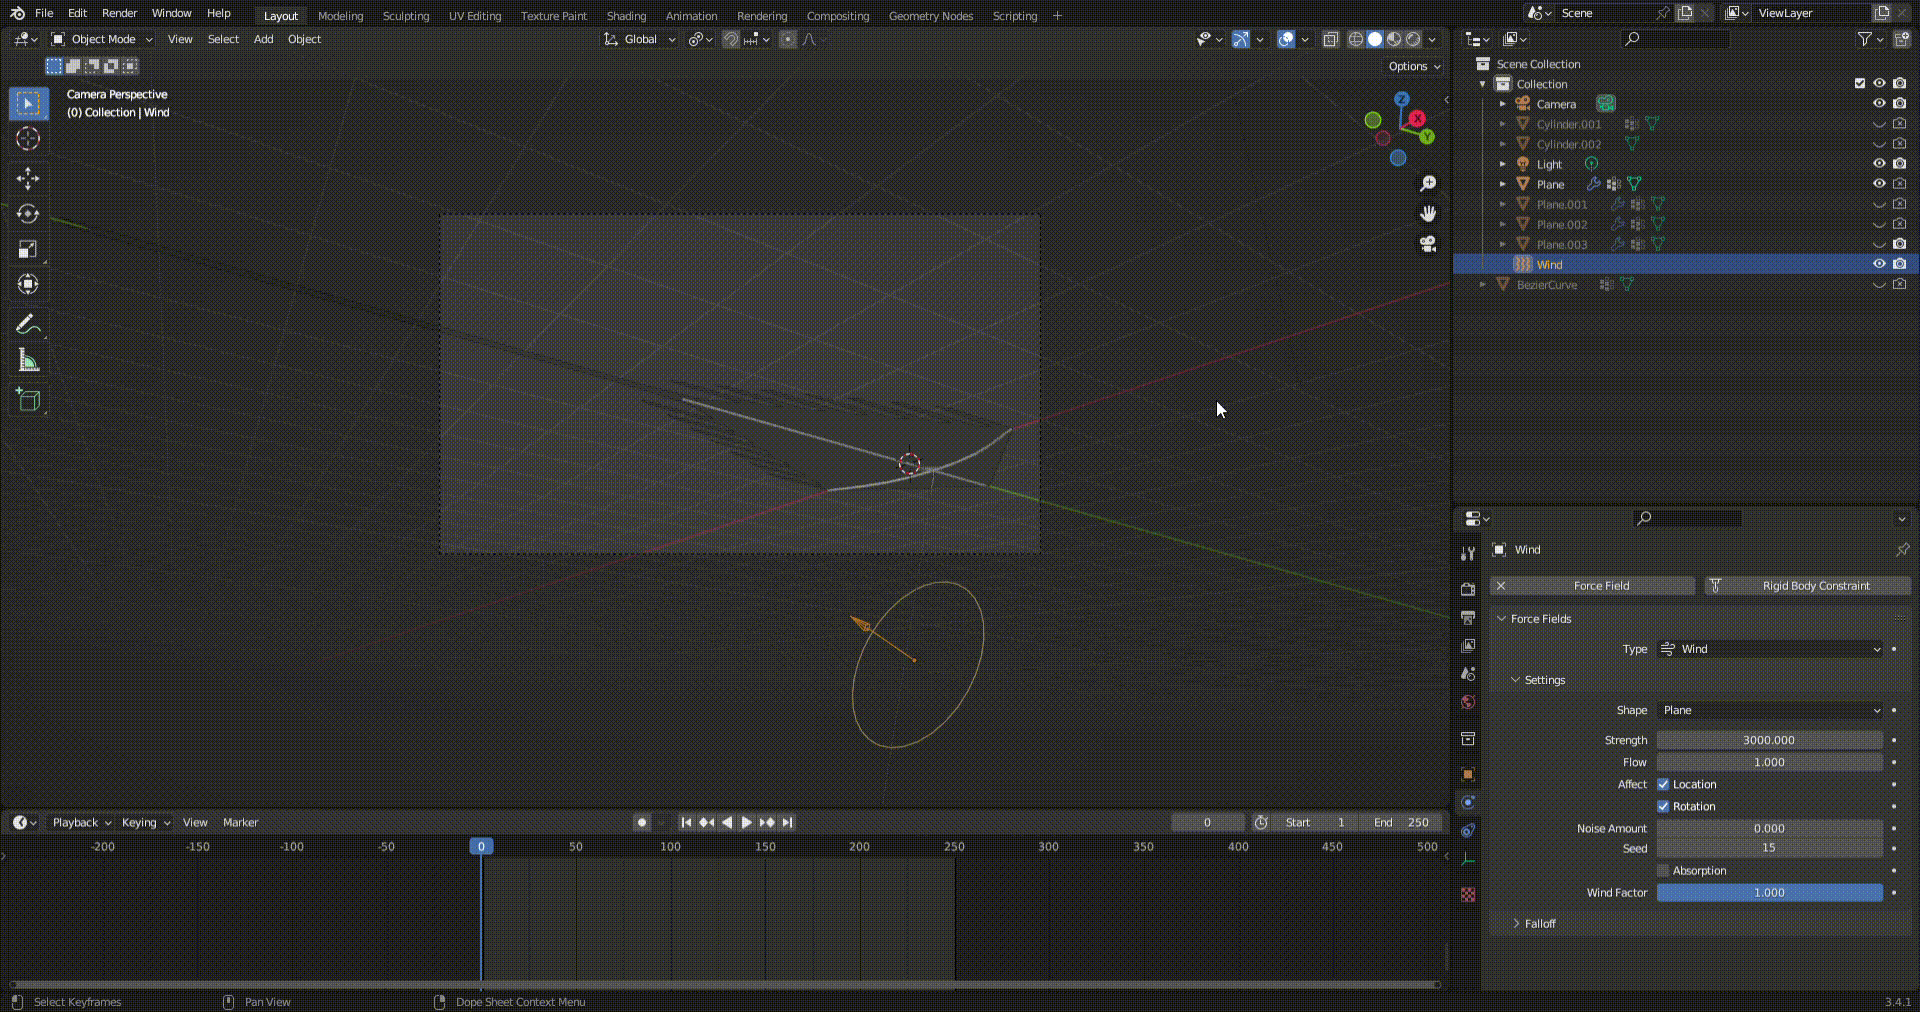1920x1012 pixels.
Task: Click the Wind Factor slider
Action: [1769, 893]
